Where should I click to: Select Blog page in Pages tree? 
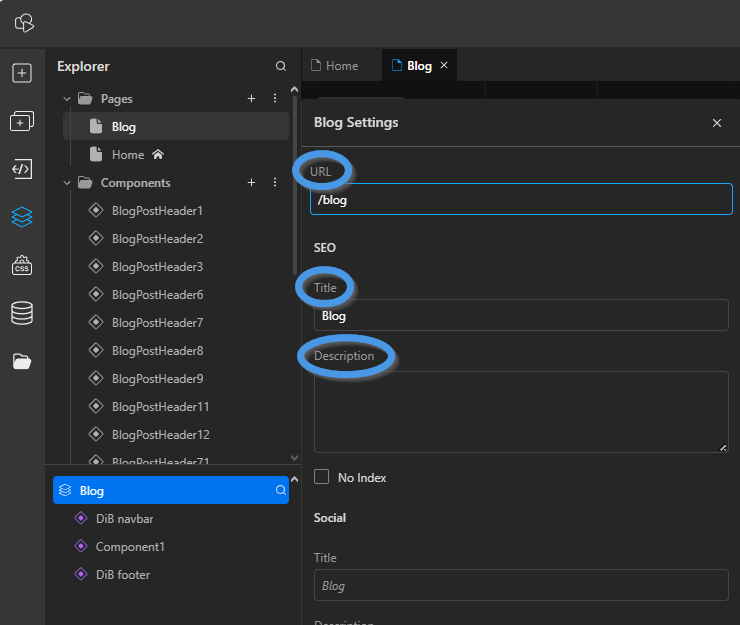point(176,126)
